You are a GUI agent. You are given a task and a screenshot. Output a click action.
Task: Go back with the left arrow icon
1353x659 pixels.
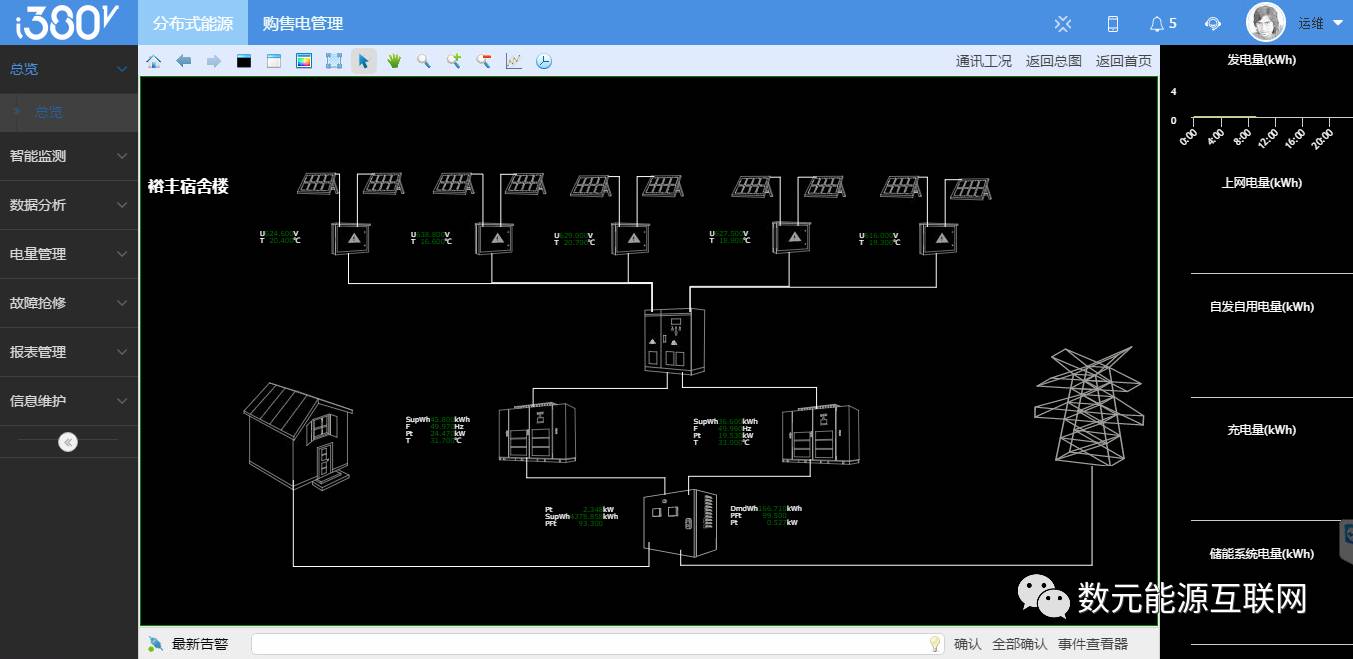pos(184,61)
